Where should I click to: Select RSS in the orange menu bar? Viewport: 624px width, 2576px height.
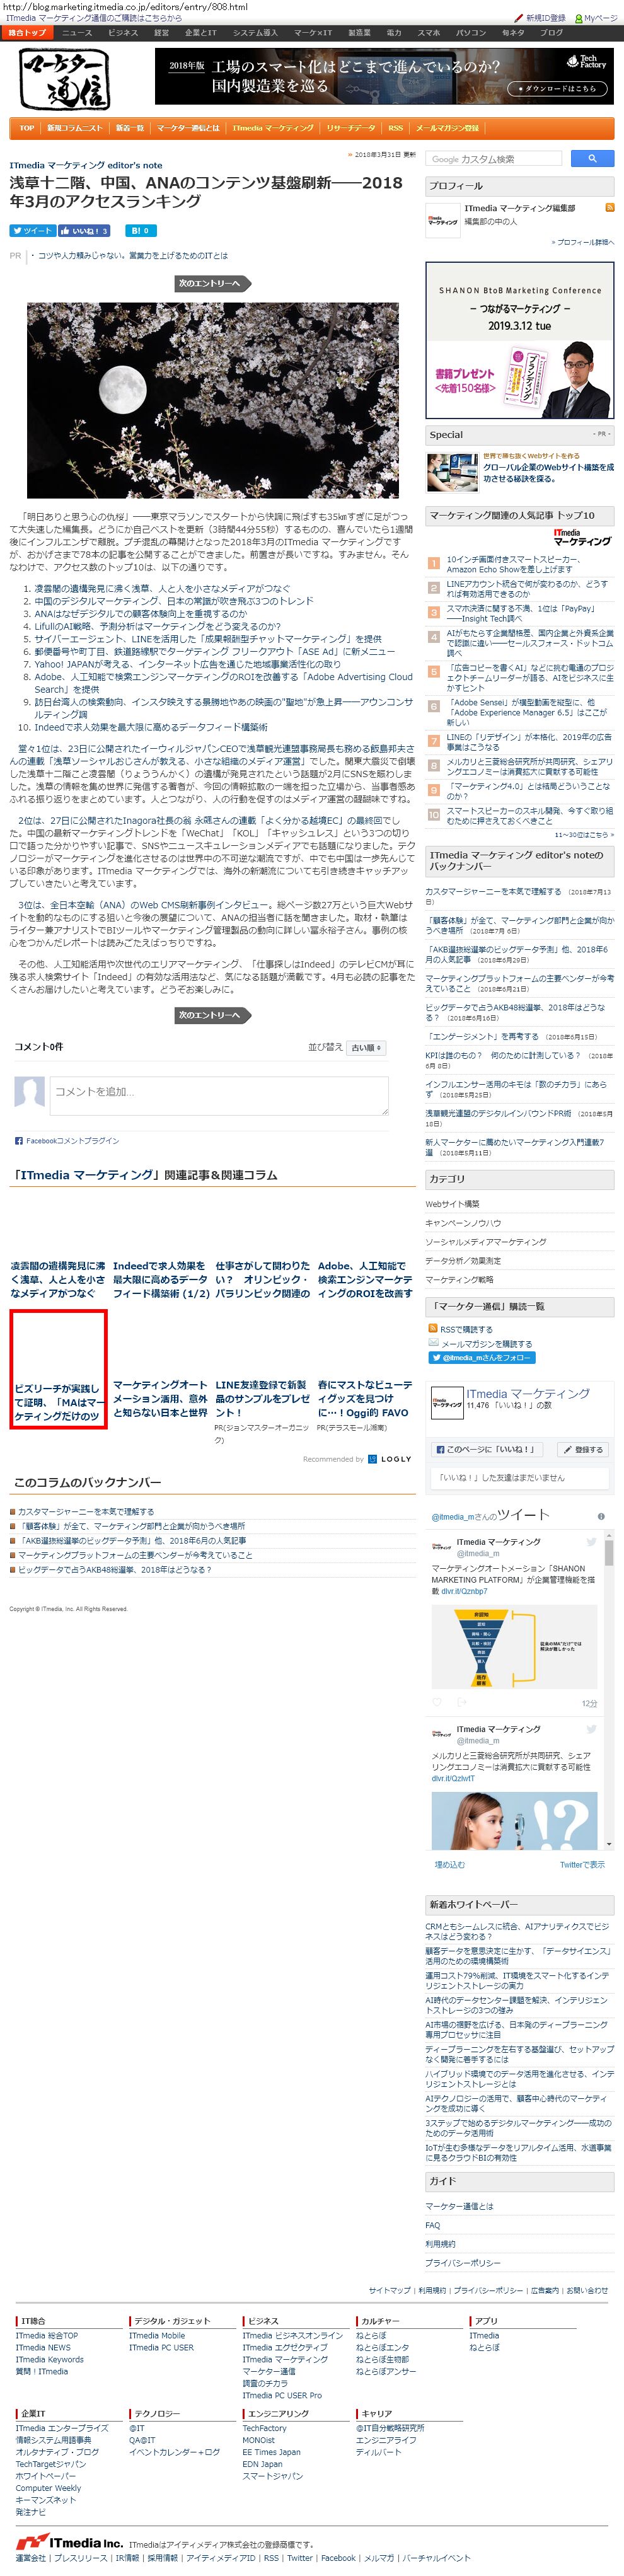396,128
